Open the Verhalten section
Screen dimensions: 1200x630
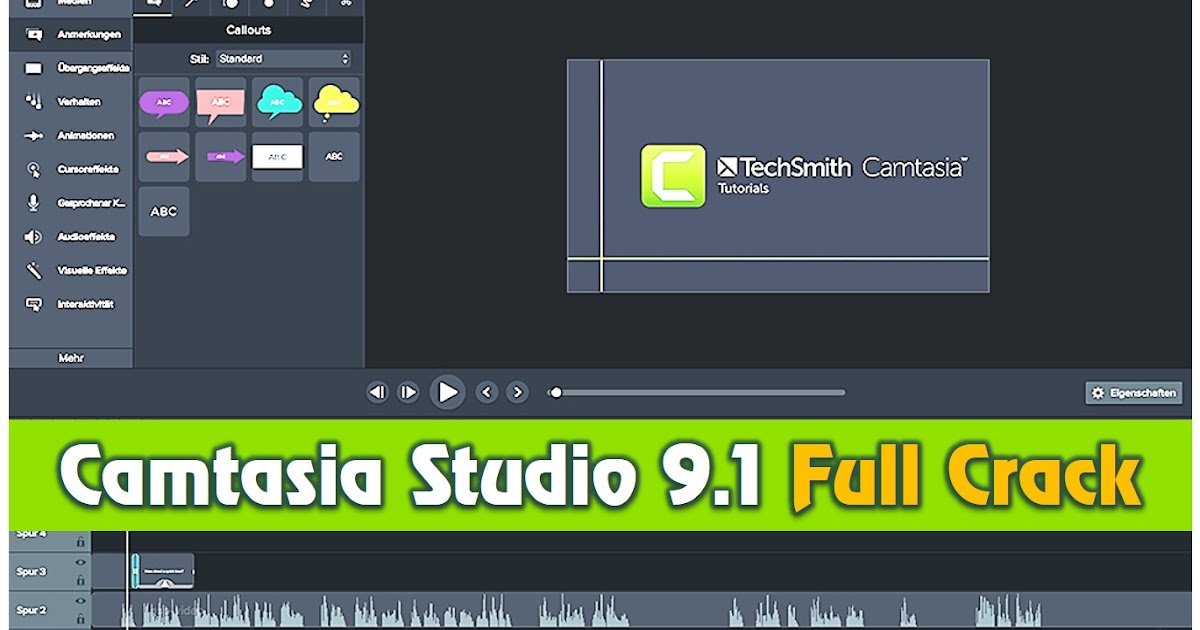coord(70,102)
